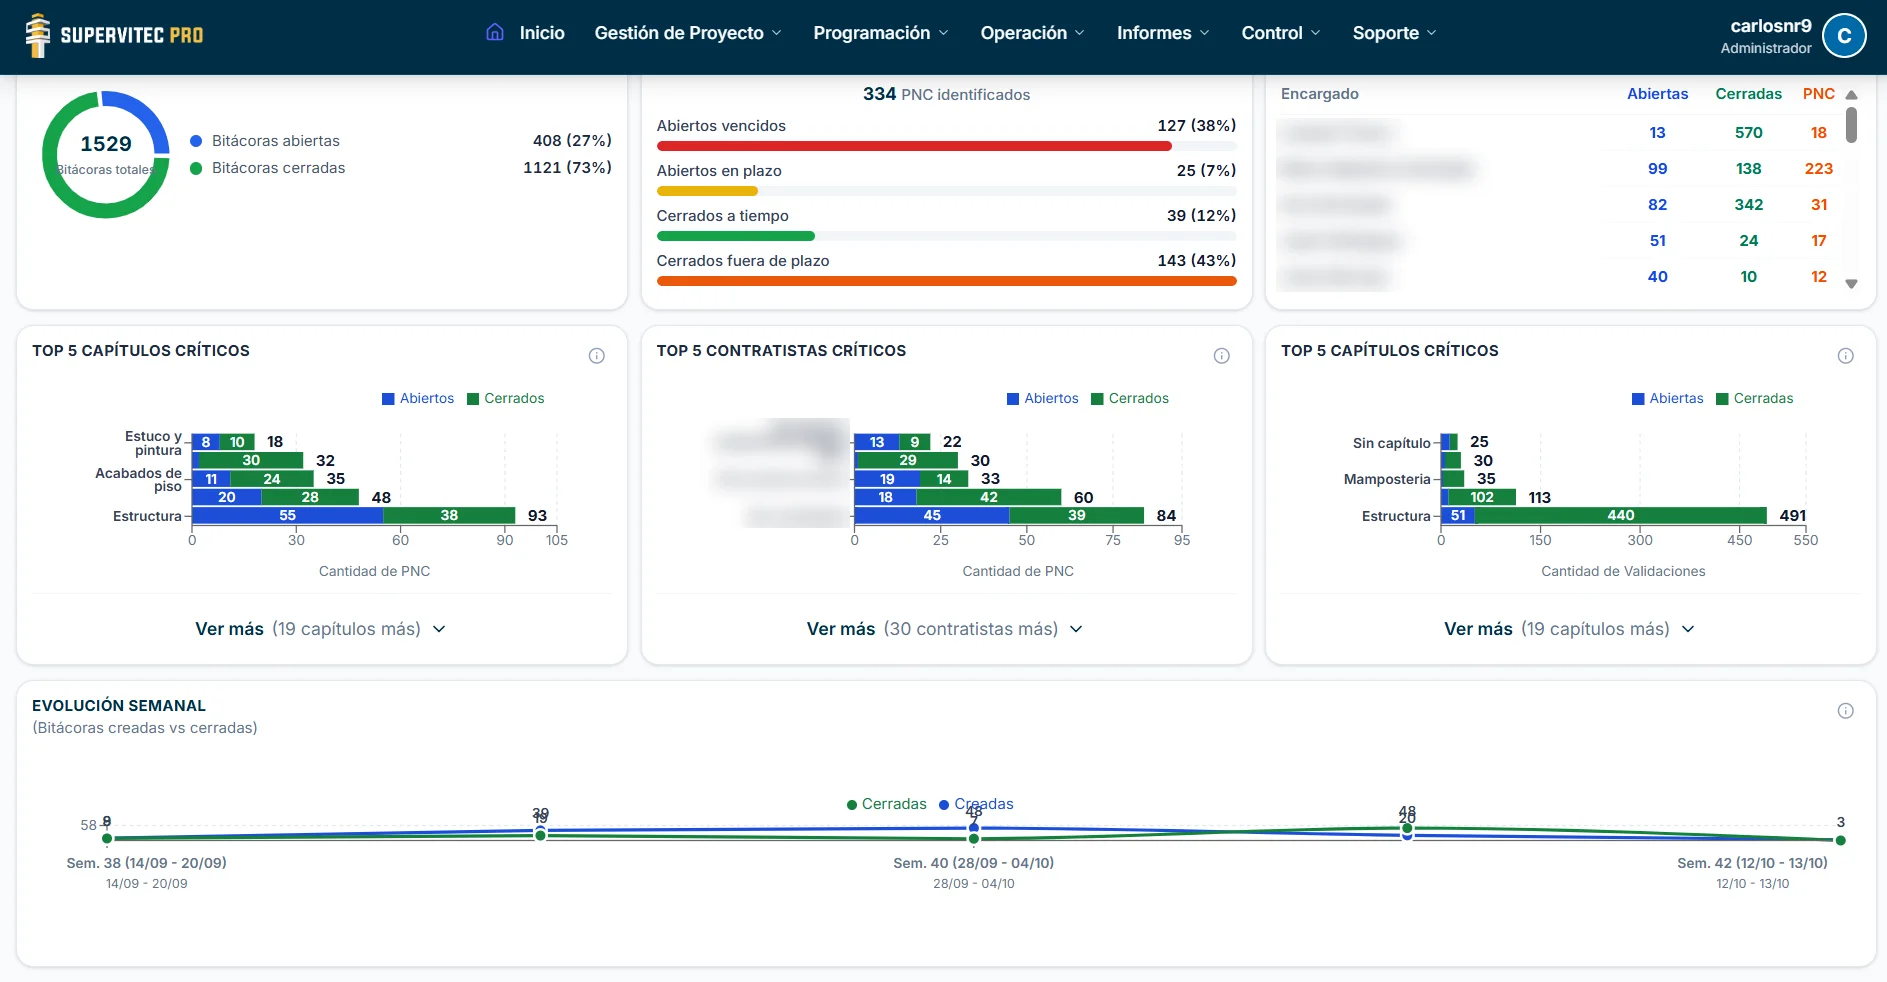This screenshot has width=1887, height=982.
Task: Click the 570 Cerradas table value
Action: coord(1748,133)
